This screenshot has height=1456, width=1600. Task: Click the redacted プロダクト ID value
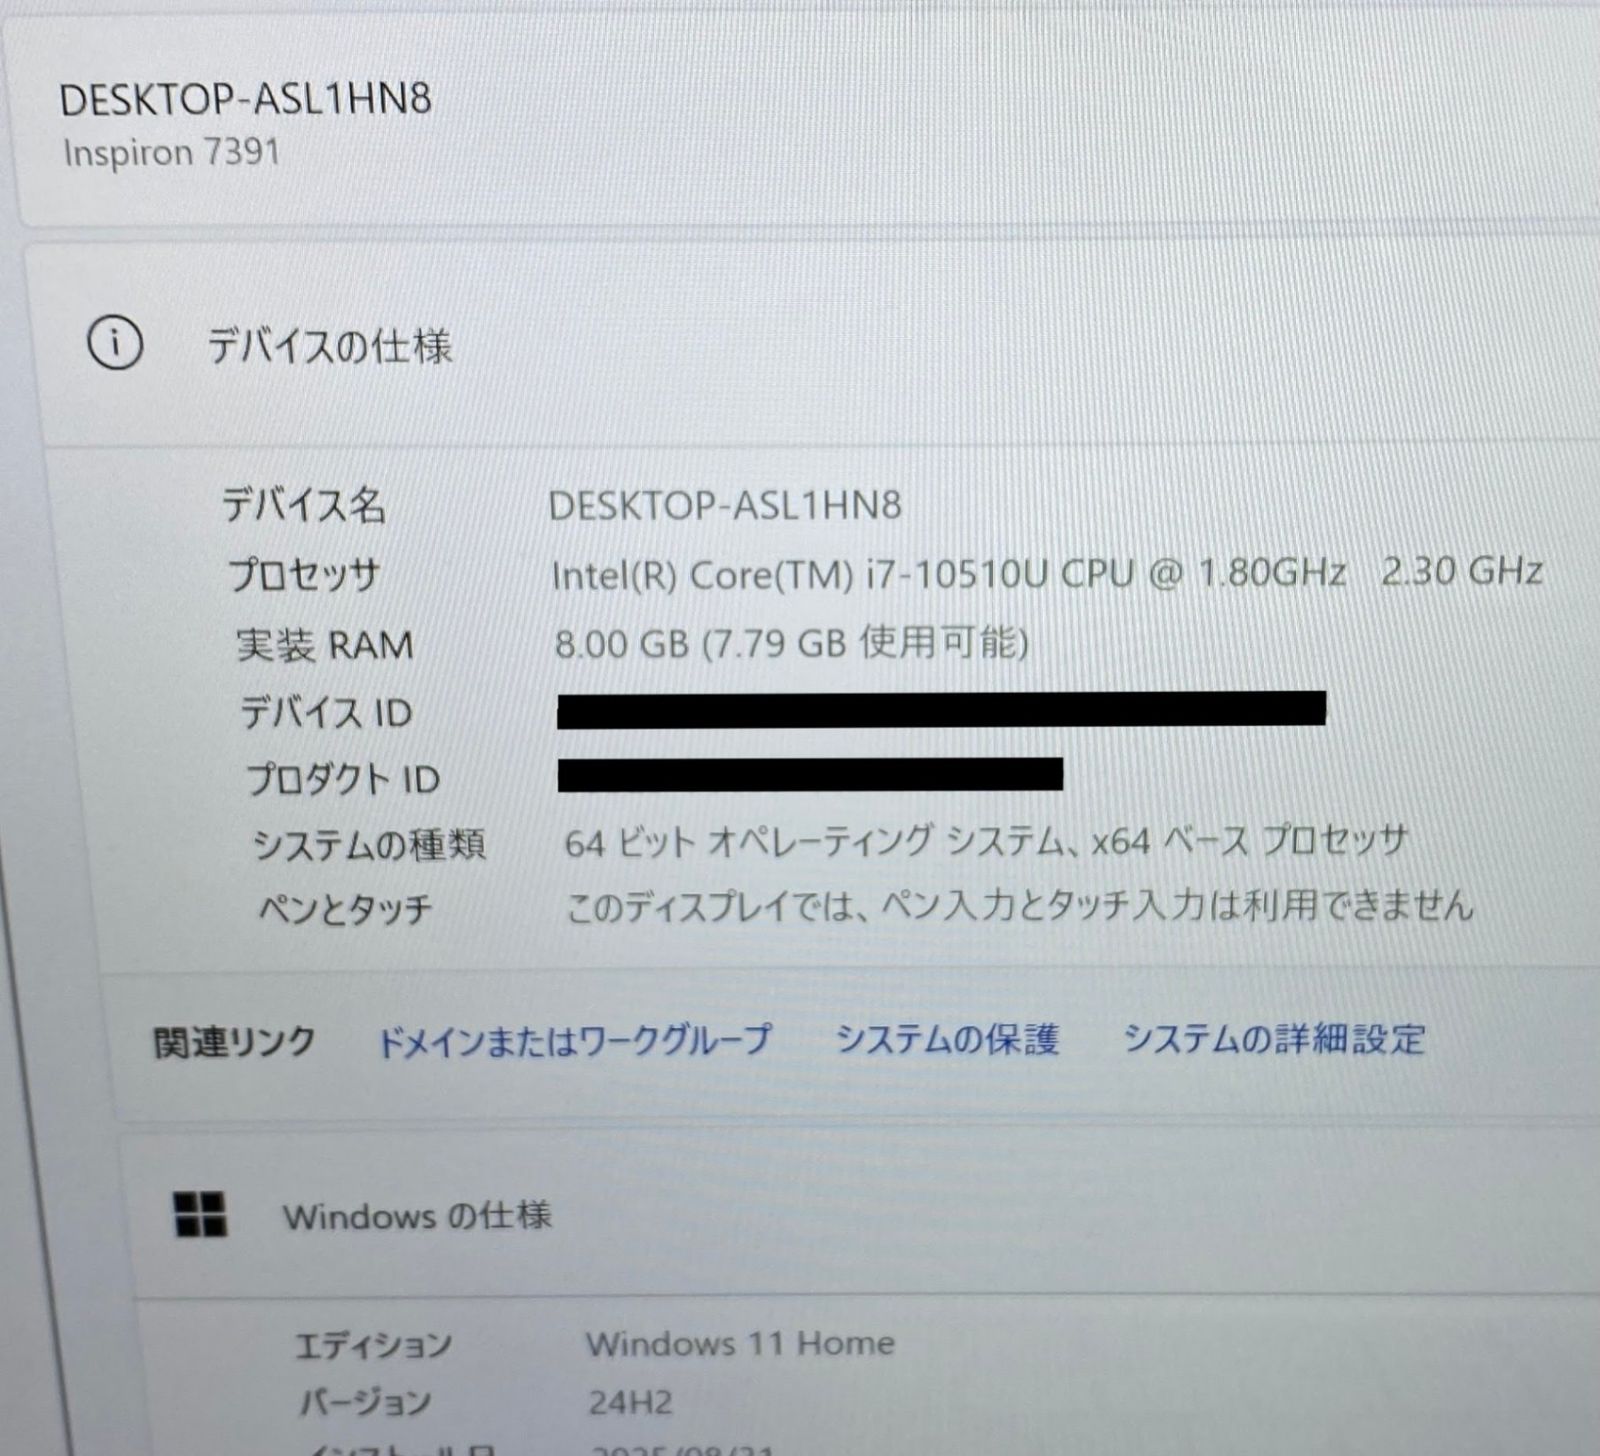(810, 775)
